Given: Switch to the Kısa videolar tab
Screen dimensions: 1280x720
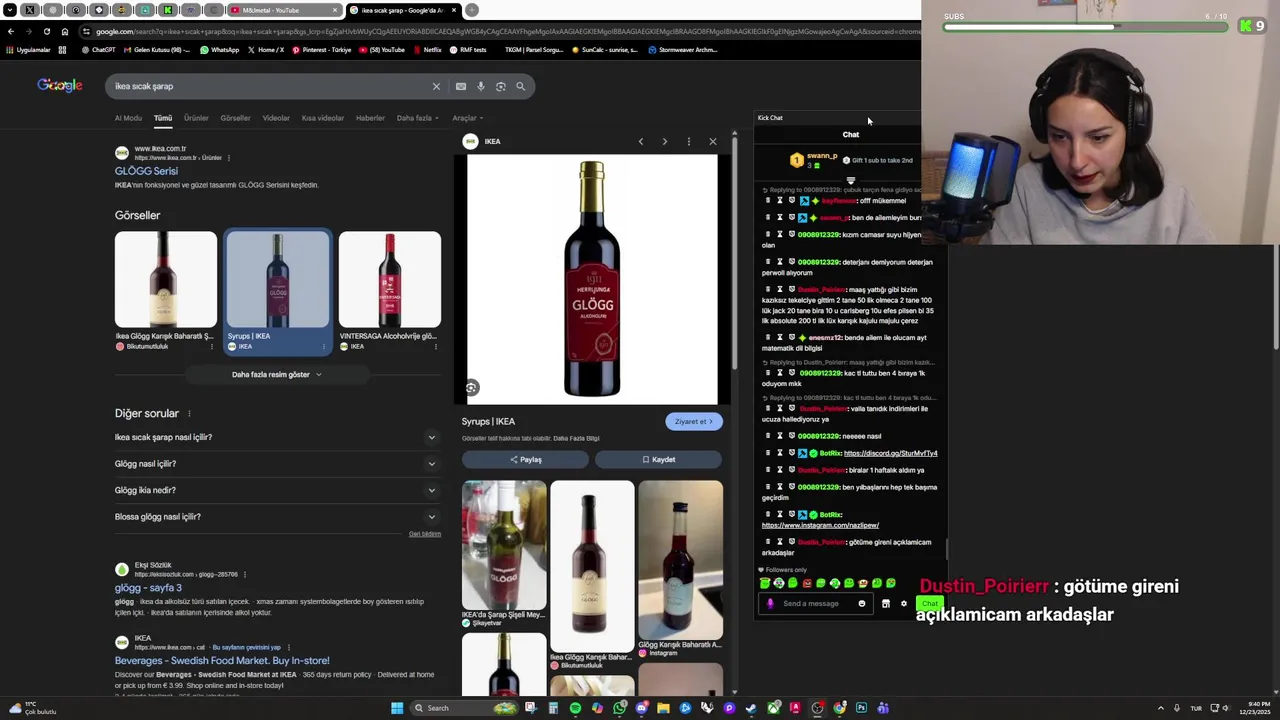Looking at the screenshot, I should [323, 118].
